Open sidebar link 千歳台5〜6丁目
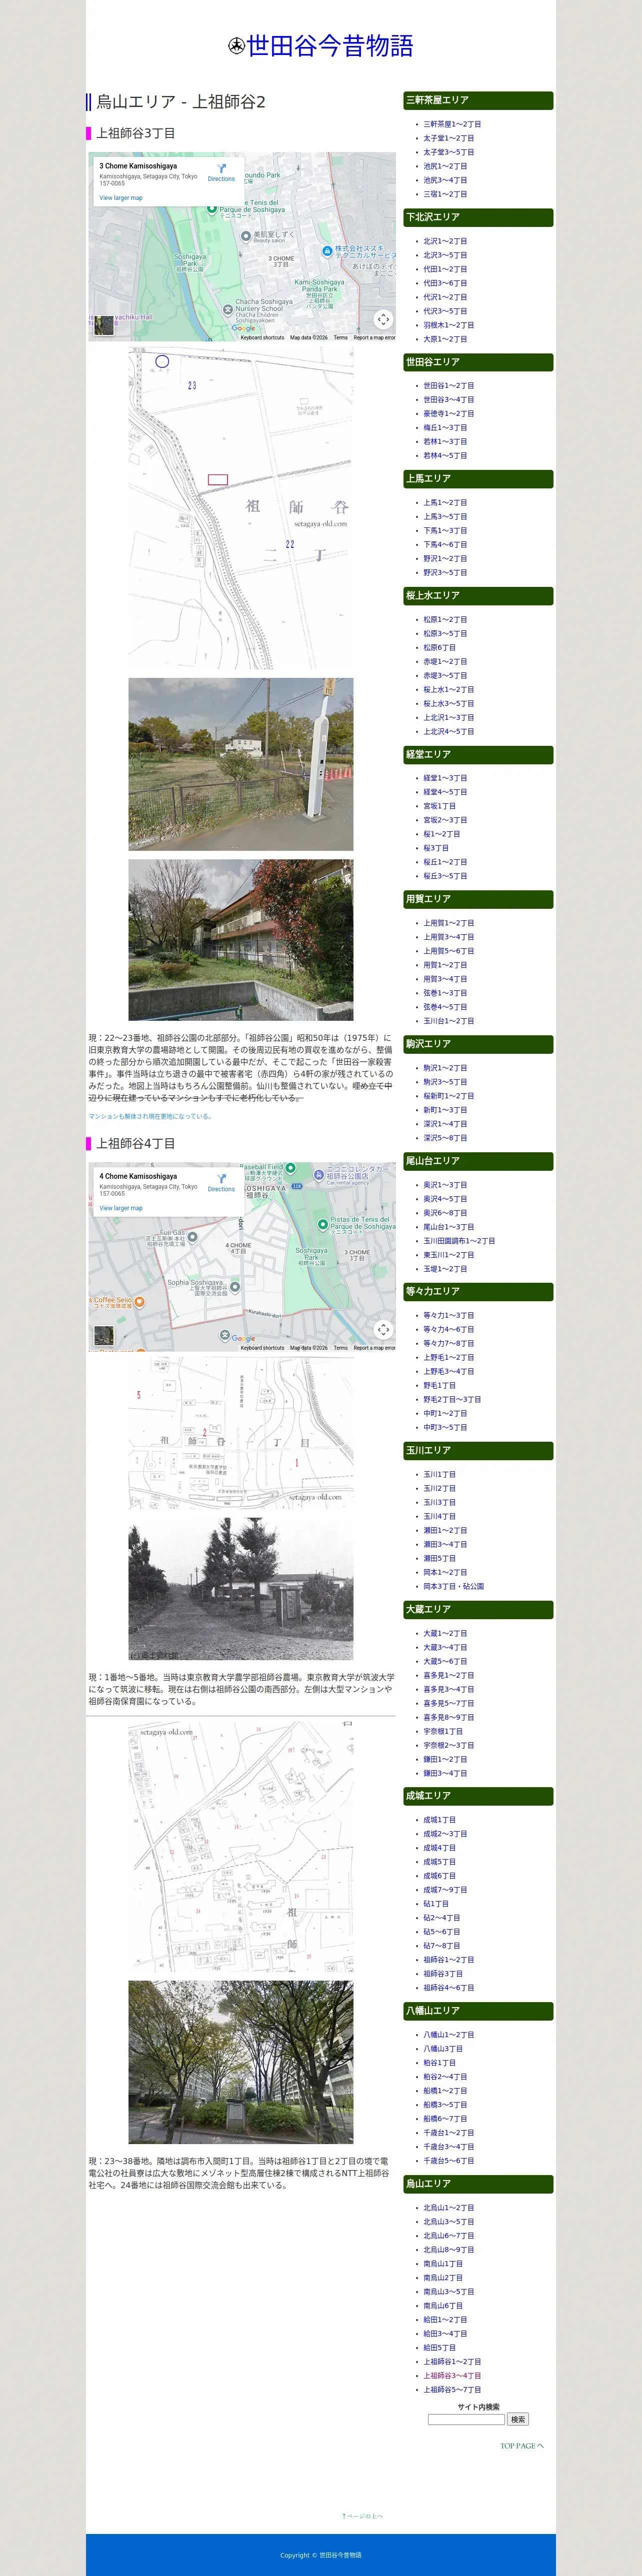Viewport: 642px width, 2576px height. [x=449, y=2161]
